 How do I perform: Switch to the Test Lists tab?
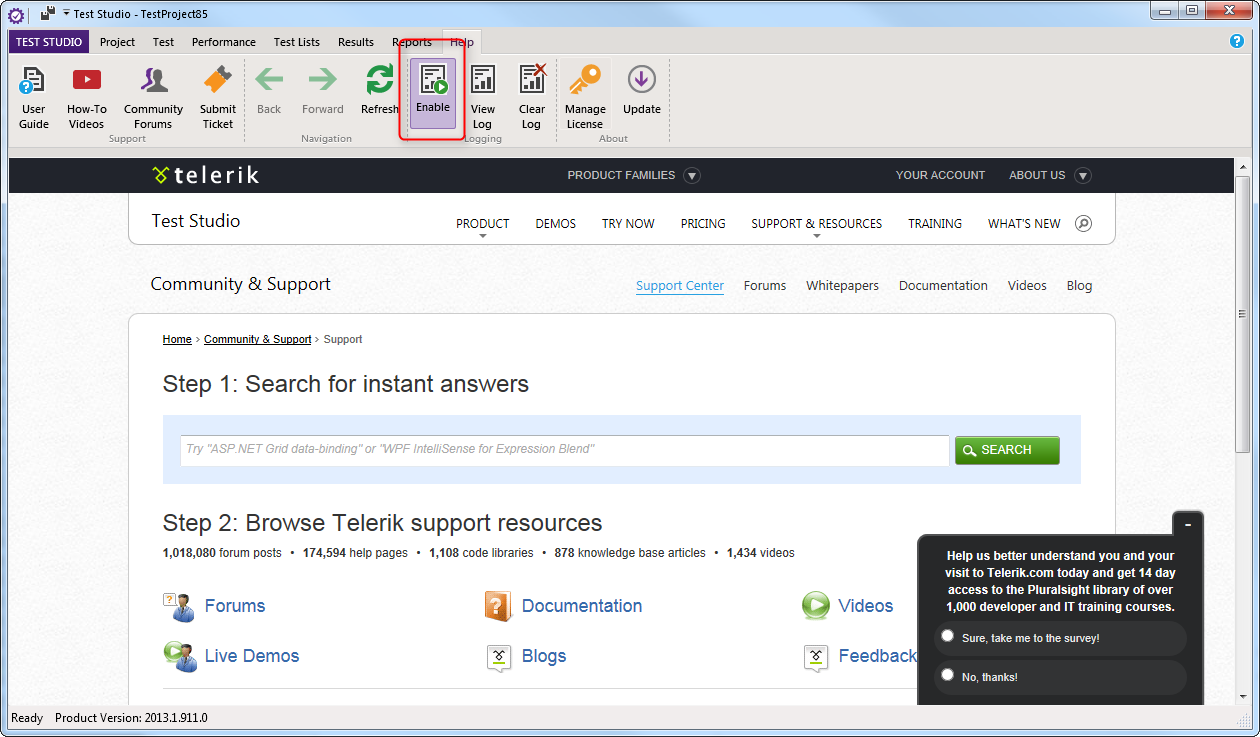pos(297,42)
